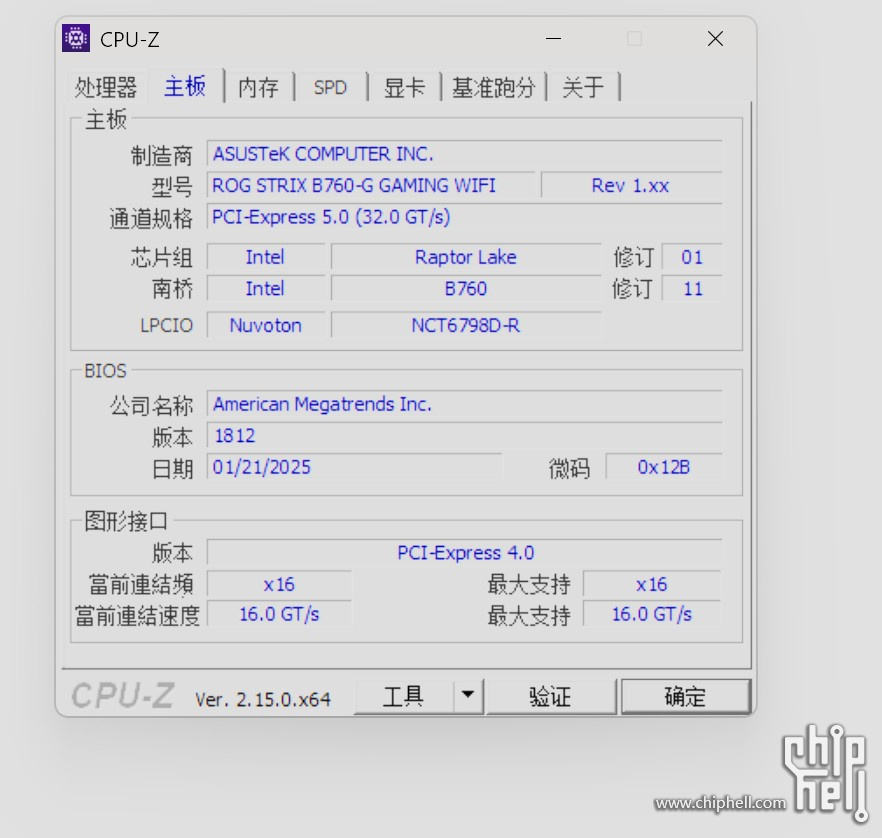Image resolution: width=882 pixels, height=838 pixels.
Task: Close the CPU-Z window
Action: click(x=715, y=39)
